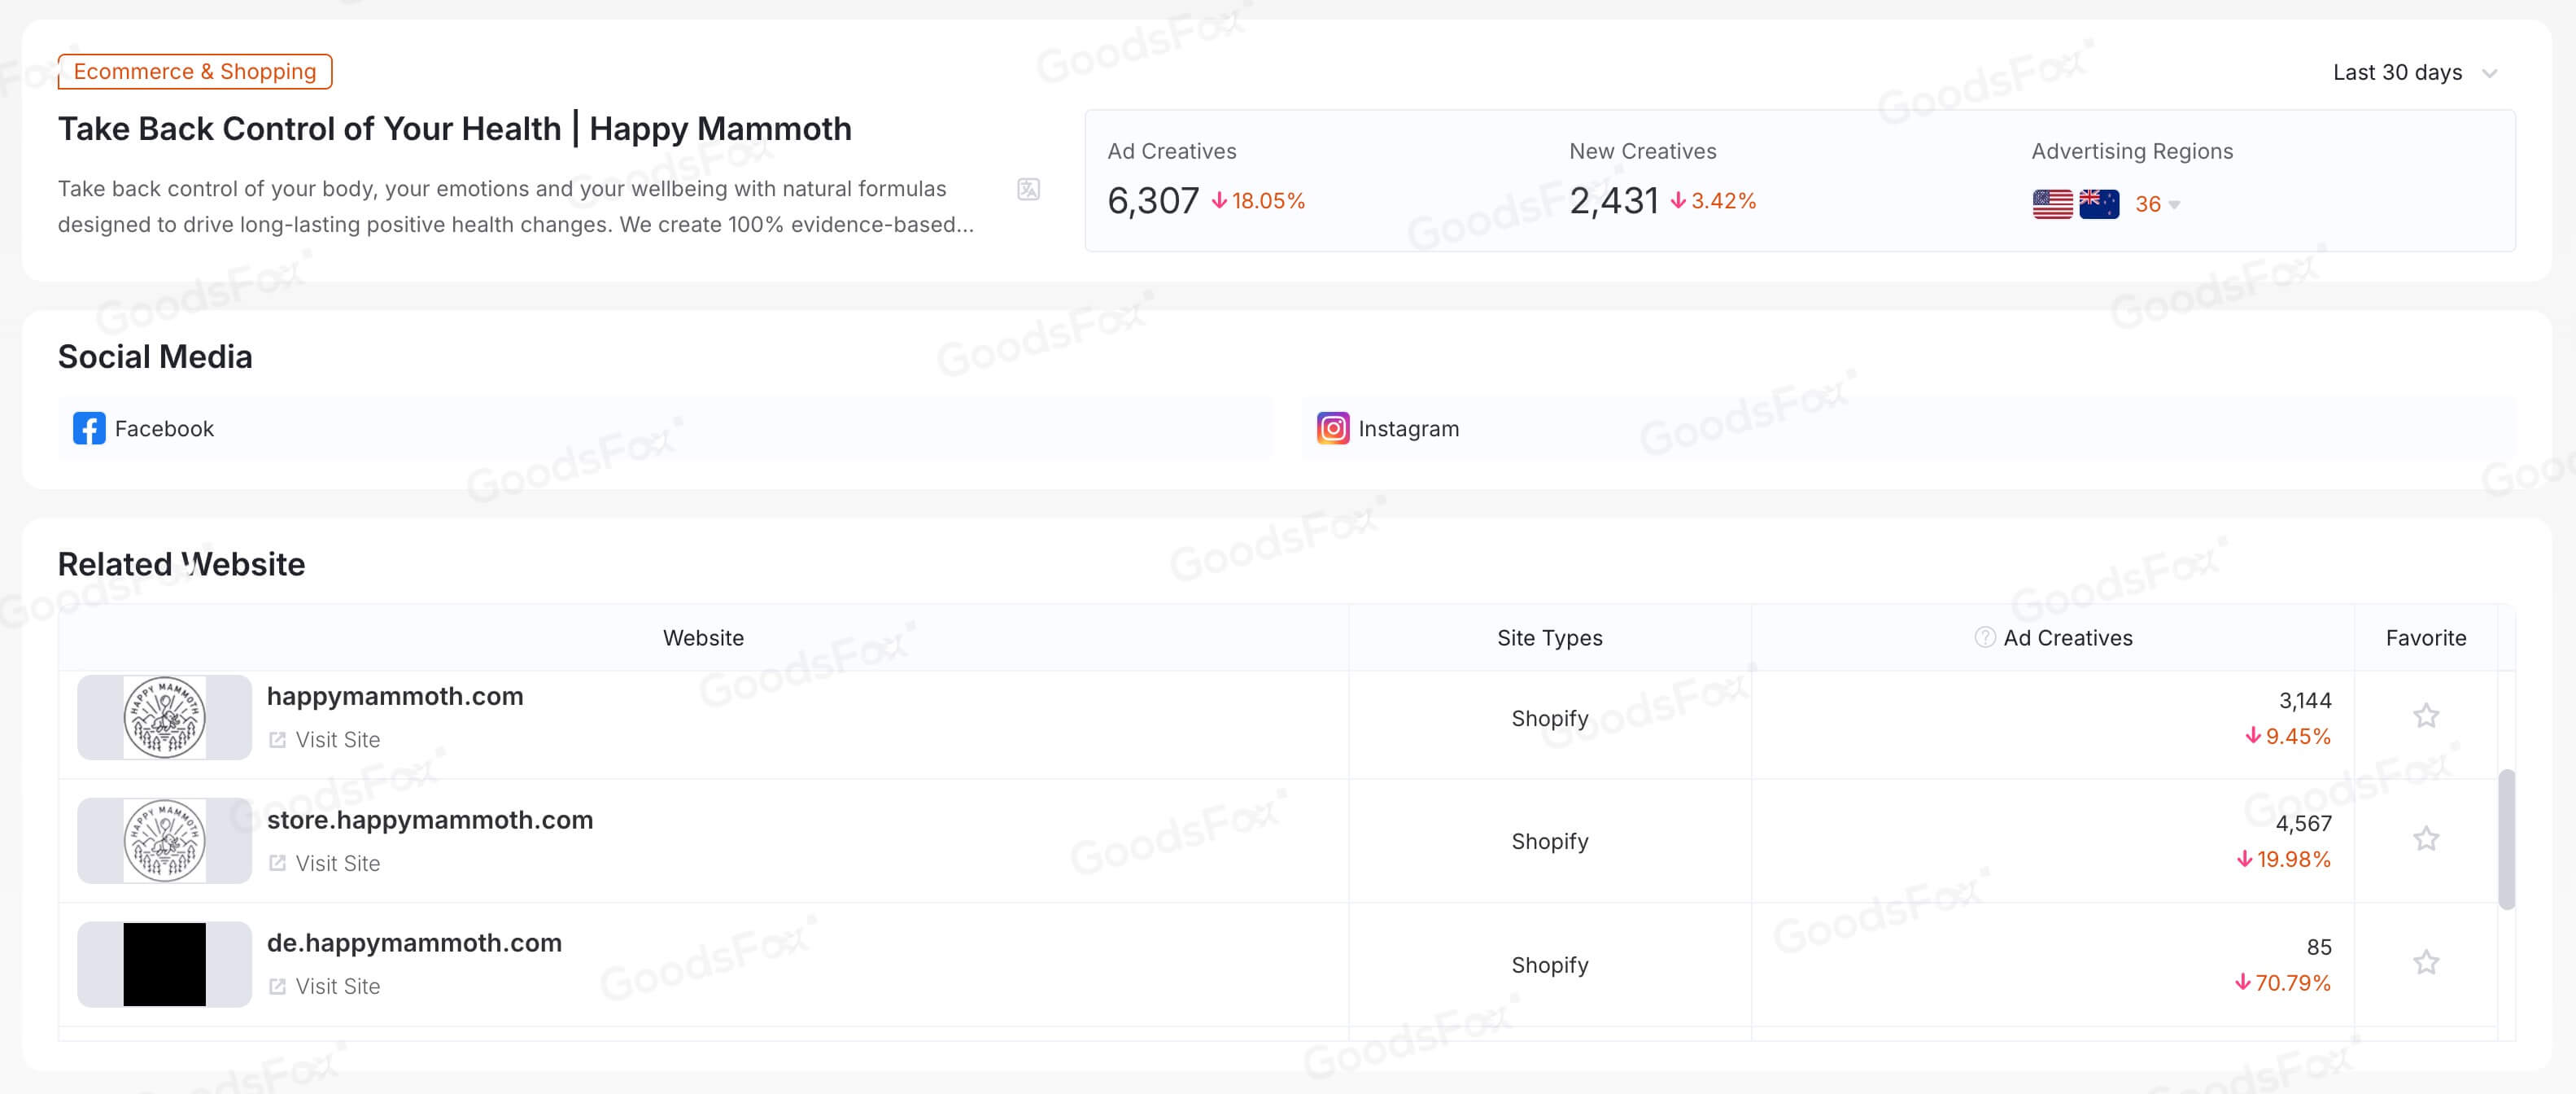Click external link icon for de.happymammoth.com
Image resolution: width=2576 pixels, height=1094 pixels.
[x=278, y=986]
